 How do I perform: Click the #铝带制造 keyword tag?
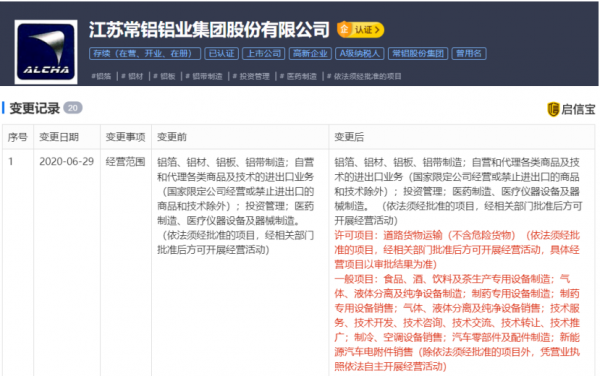click(204, 77)
